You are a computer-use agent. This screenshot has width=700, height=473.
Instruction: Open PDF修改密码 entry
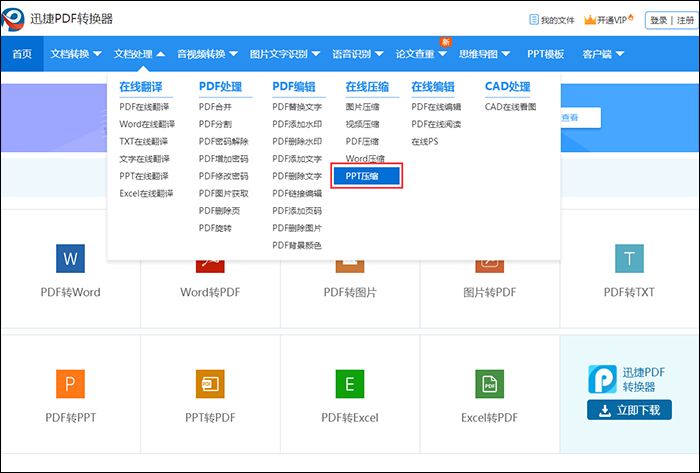(x=224, y=176)
